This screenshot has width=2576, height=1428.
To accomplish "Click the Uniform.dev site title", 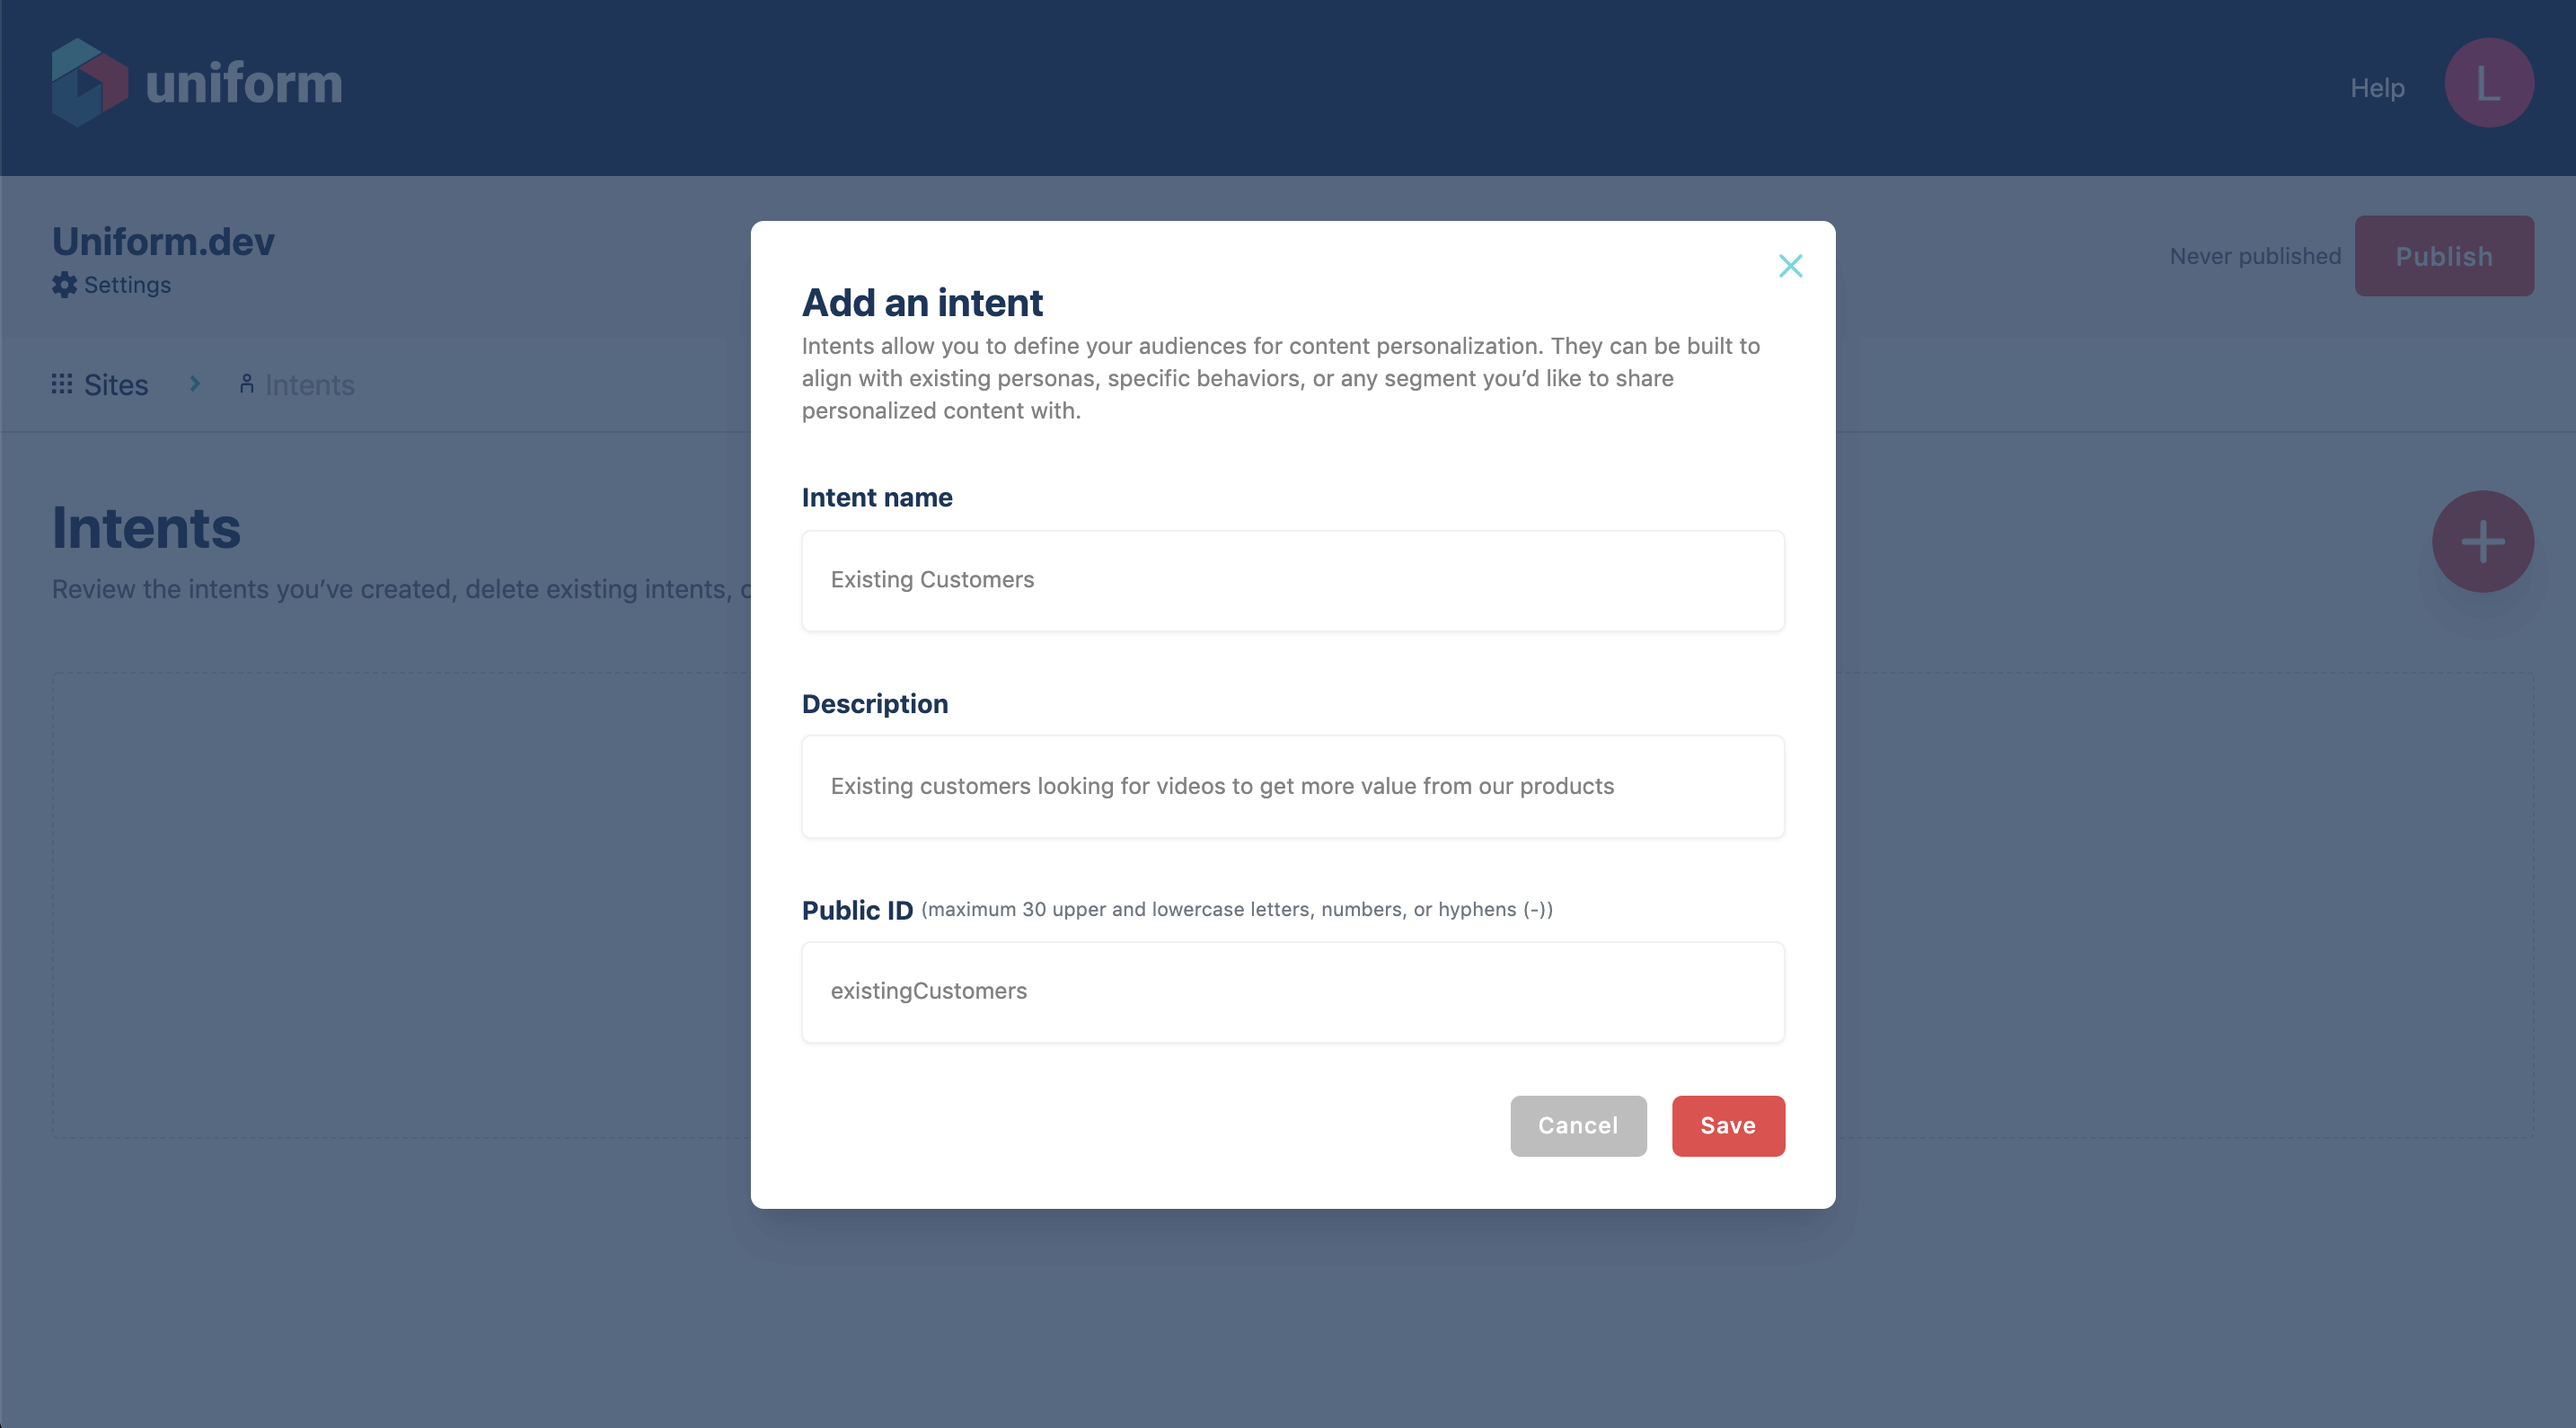I will click(163, 241).
